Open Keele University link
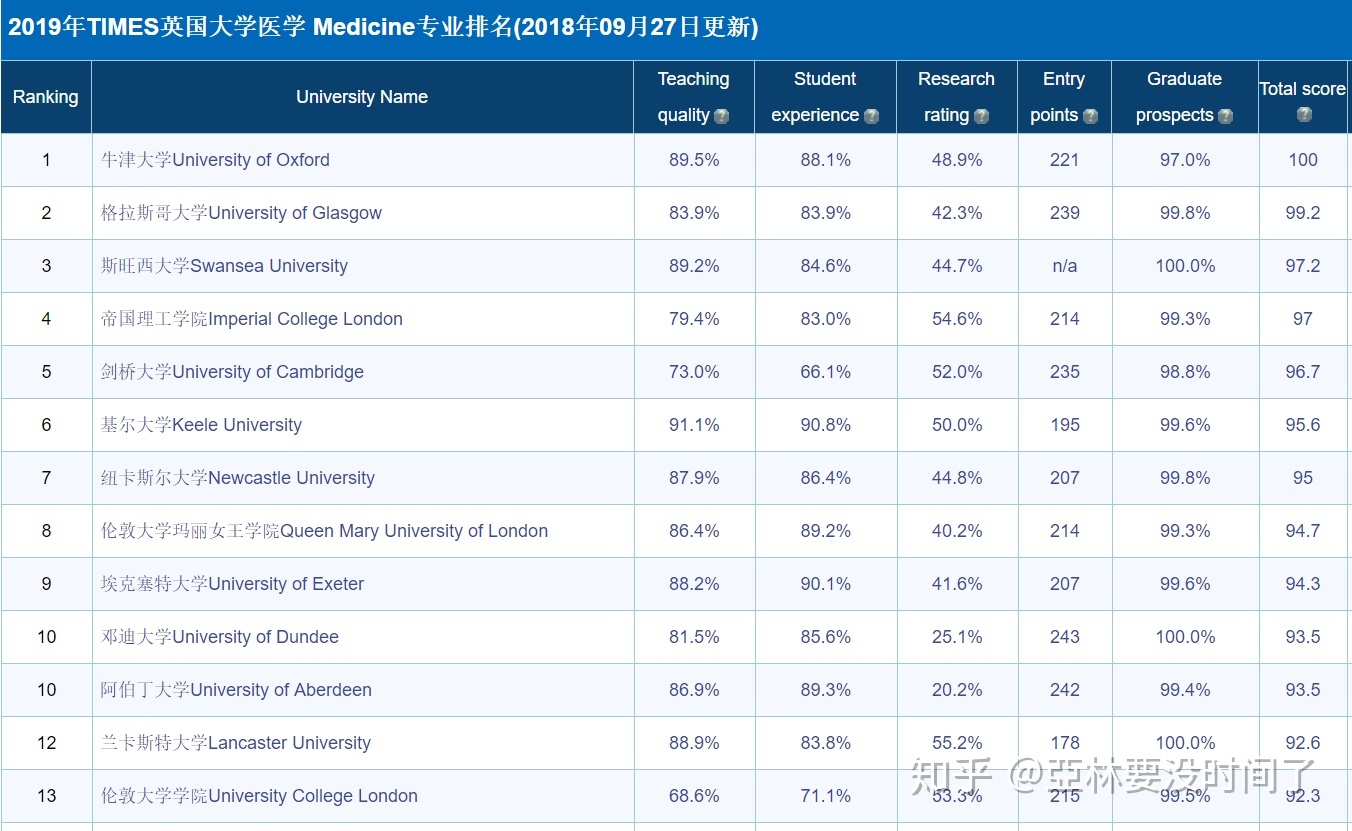 [201, 425]
